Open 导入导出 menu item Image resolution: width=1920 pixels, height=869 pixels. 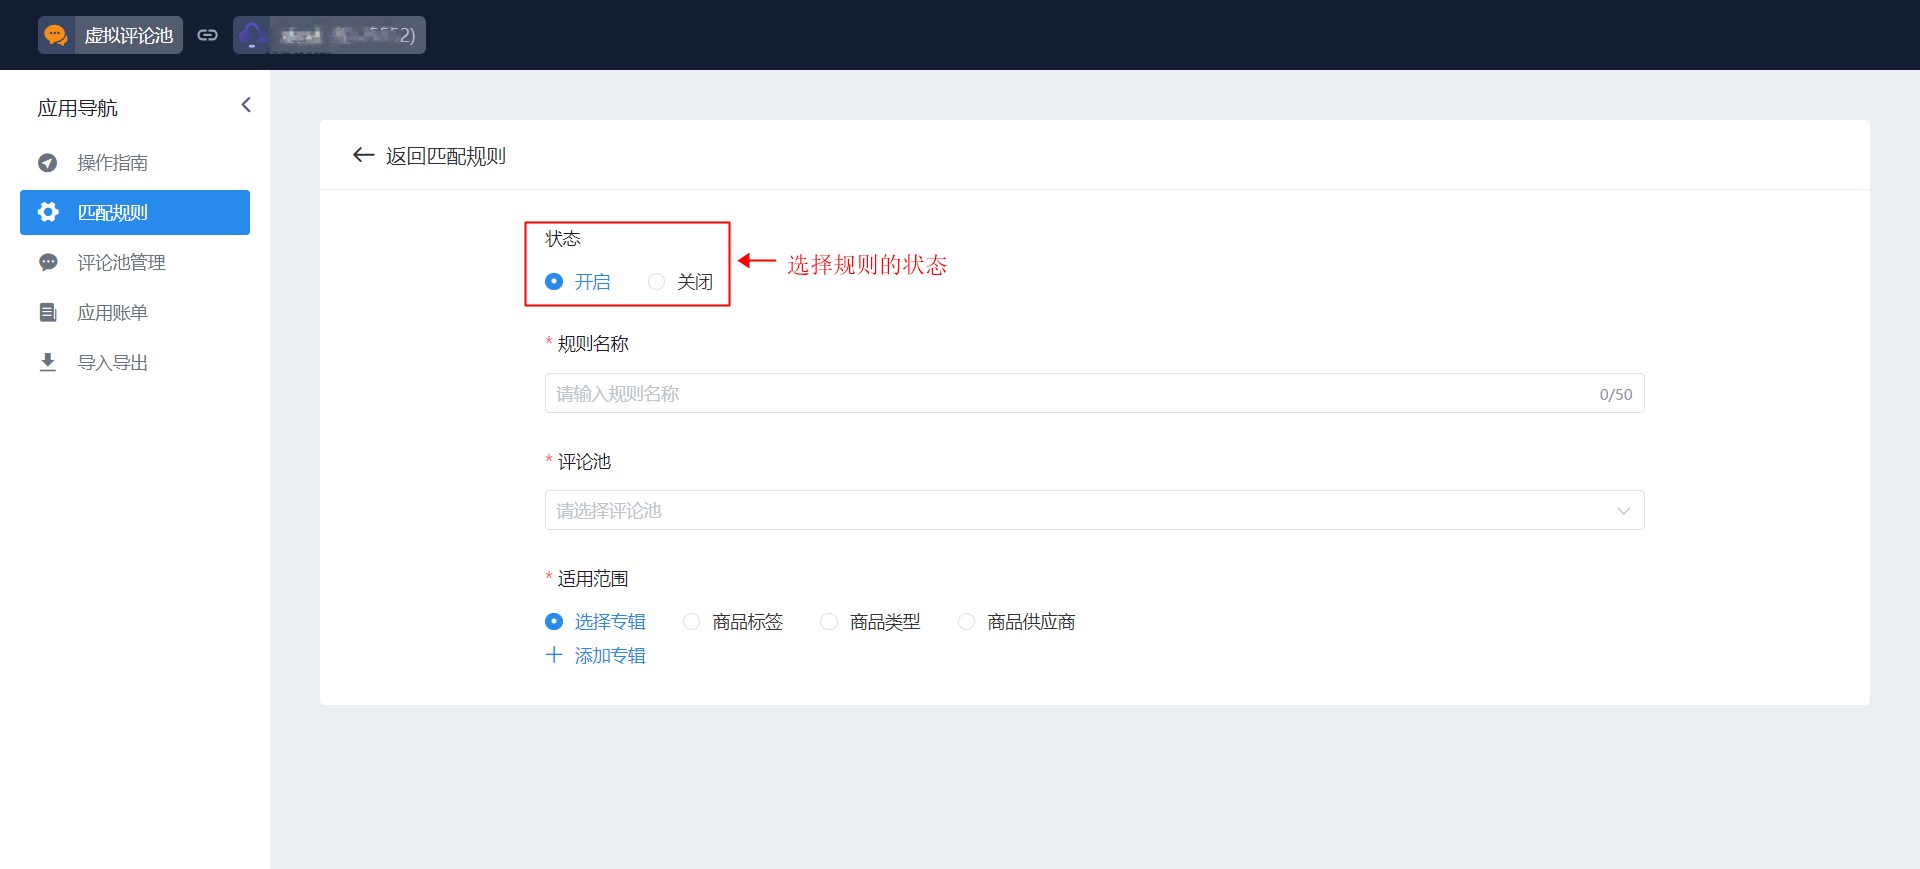click(135, 362)
